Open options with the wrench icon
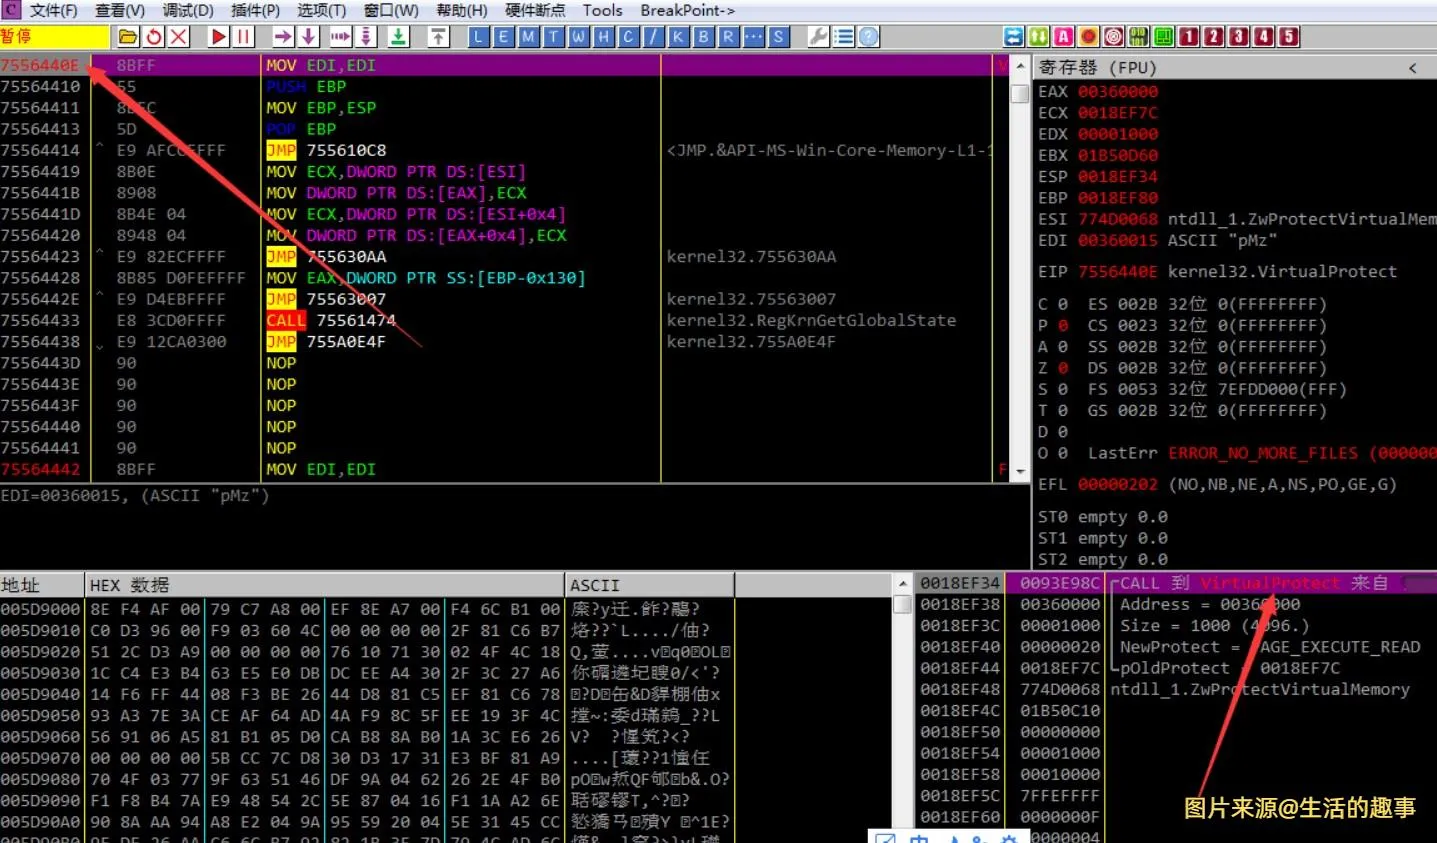 click(818, 37)
